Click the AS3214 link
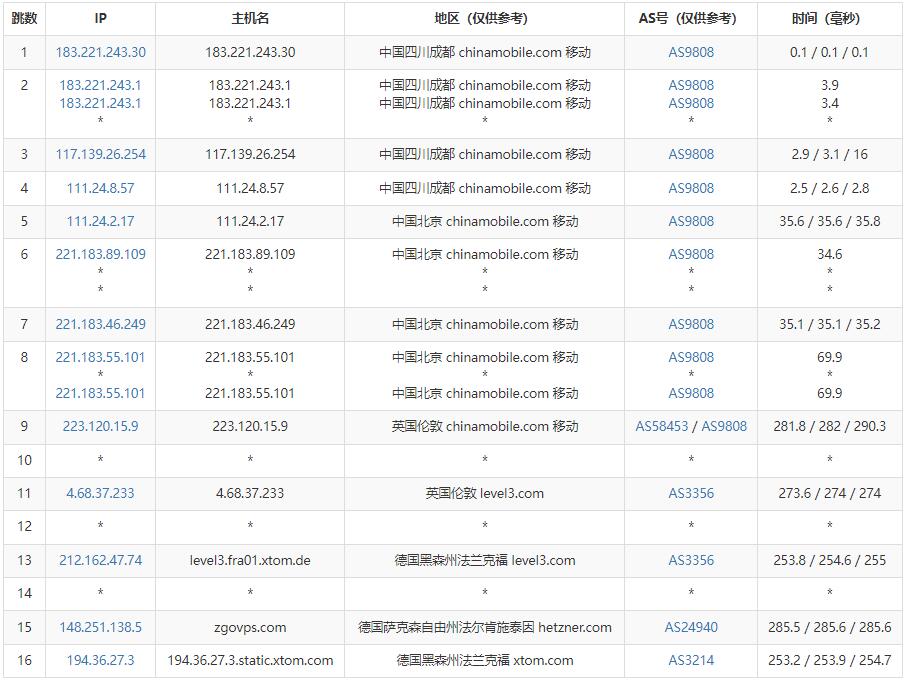 [x=691, y=660]
